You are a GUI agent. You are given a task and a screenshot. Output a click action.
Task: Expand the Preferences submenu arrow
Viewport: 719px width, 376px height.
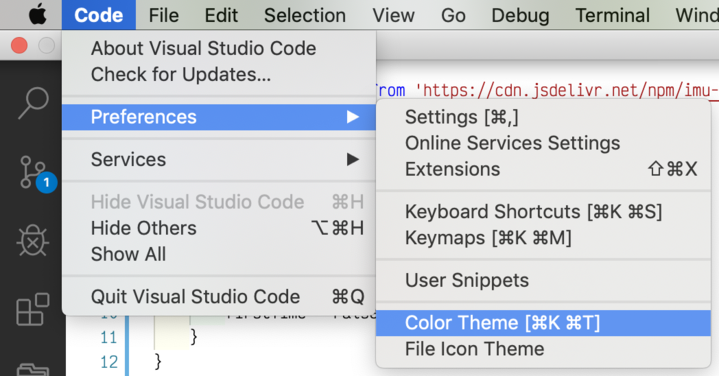(353, 117)
